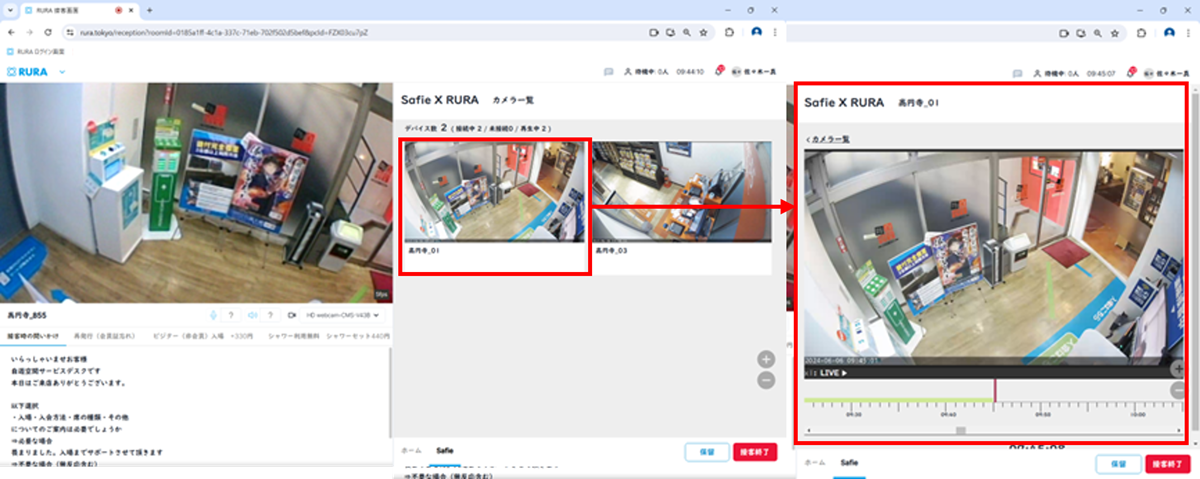Click the red 接客終了 button in right window

(x=1166, y=464)
